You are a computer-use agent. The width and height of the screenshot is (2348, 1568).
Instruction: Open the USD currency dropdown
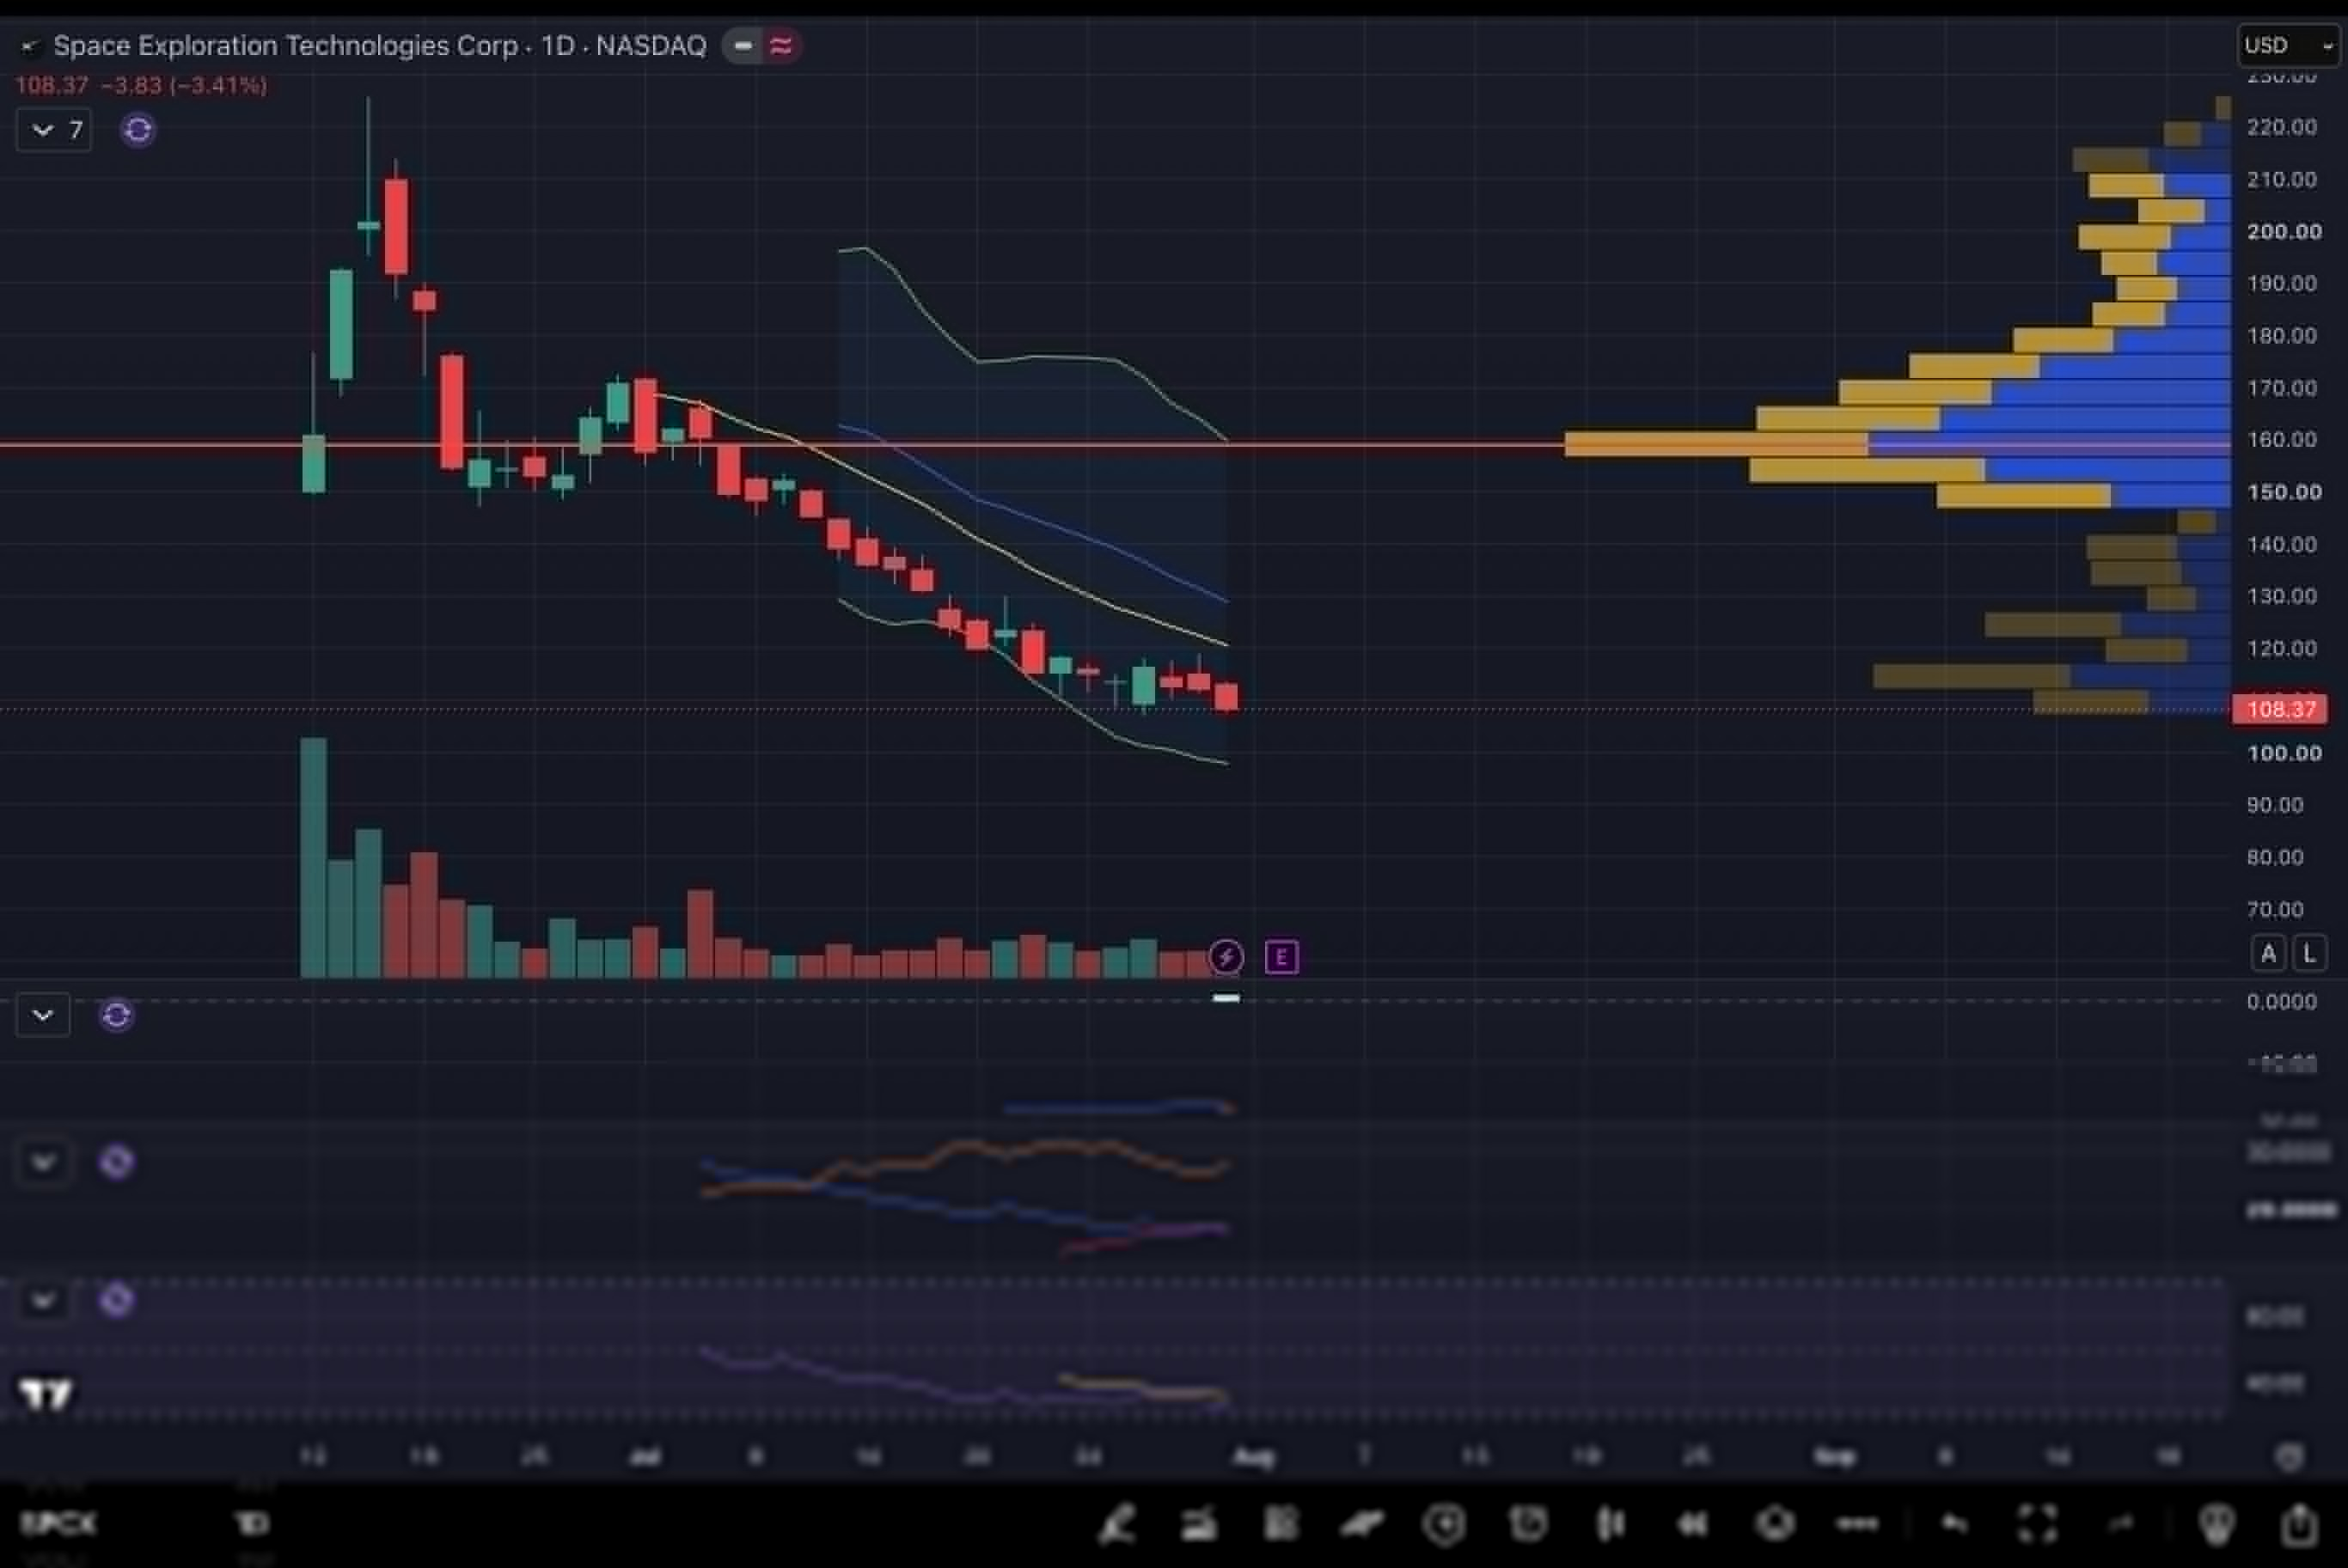pyautogui.click(x=2288, y=46)
